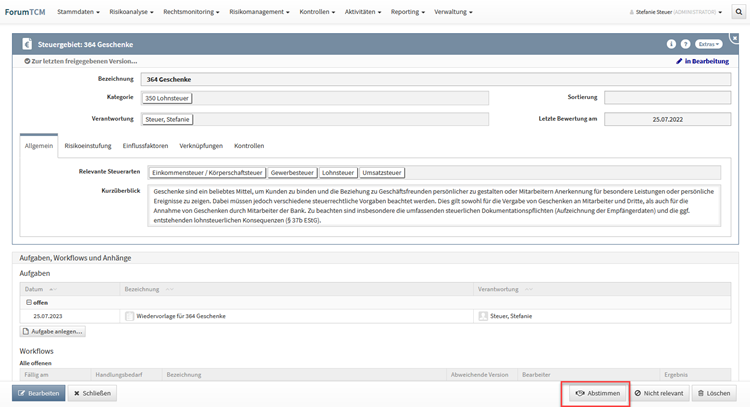Click the Sortierung input field
Viewport: 750px width, 407px height.
665,98
